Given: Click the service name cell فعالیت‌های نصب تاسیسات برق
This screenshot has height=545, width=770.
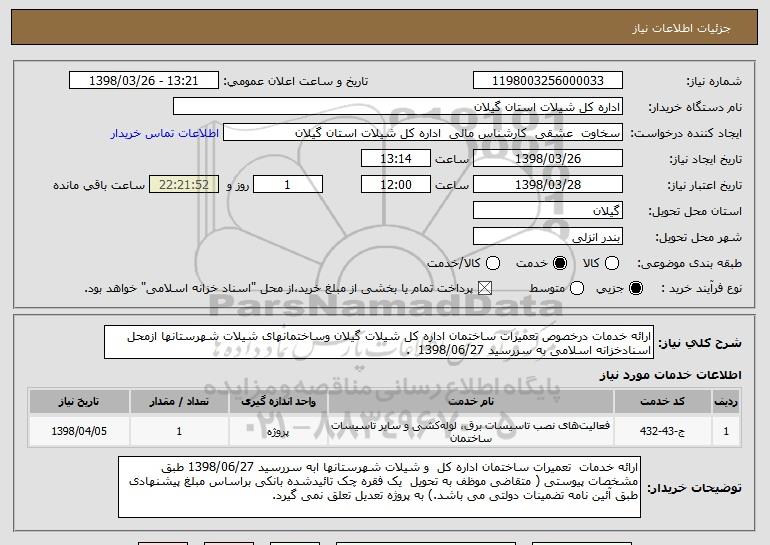Looking at the screenshot, I should click(470, 431).
